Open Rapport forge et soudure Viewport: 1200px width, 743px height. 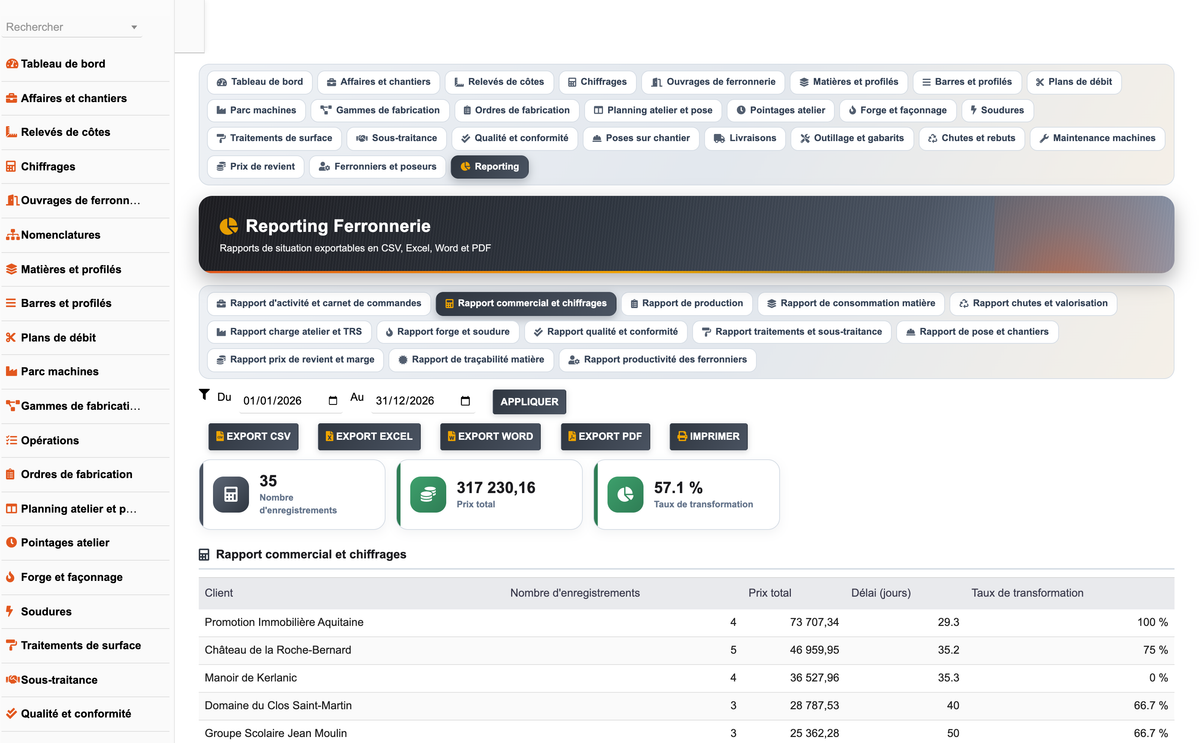(x=447, y=331)
